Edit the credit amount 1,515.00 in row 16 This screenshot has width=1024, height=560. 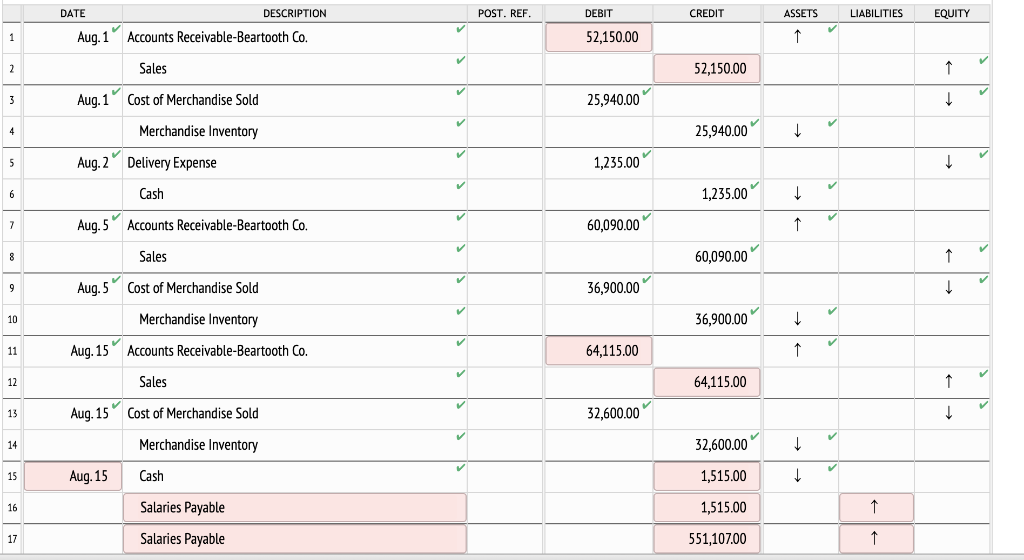(707, 507)
